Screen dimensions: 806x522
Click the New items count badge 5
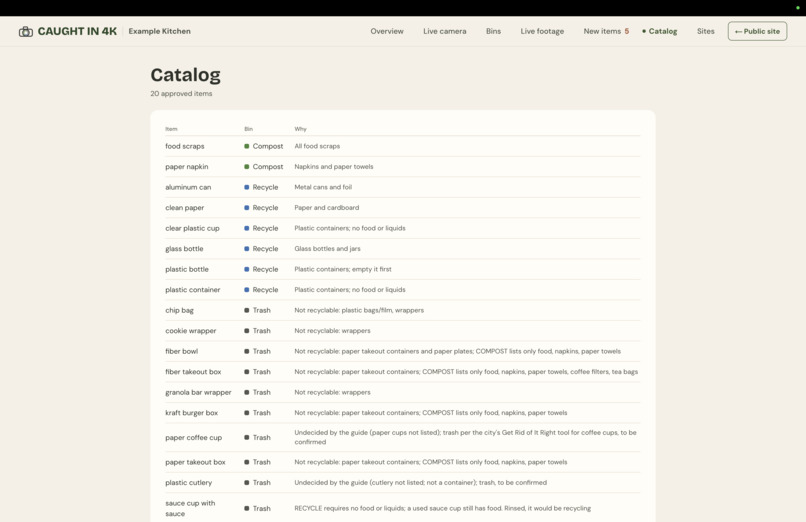pos(627,31)
